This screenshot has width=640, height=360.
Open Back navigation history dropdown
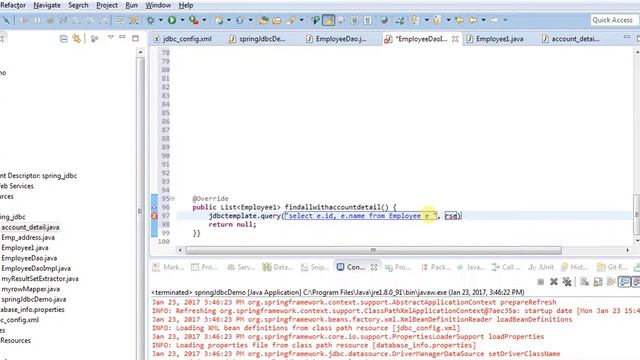[x=483, y=20]
